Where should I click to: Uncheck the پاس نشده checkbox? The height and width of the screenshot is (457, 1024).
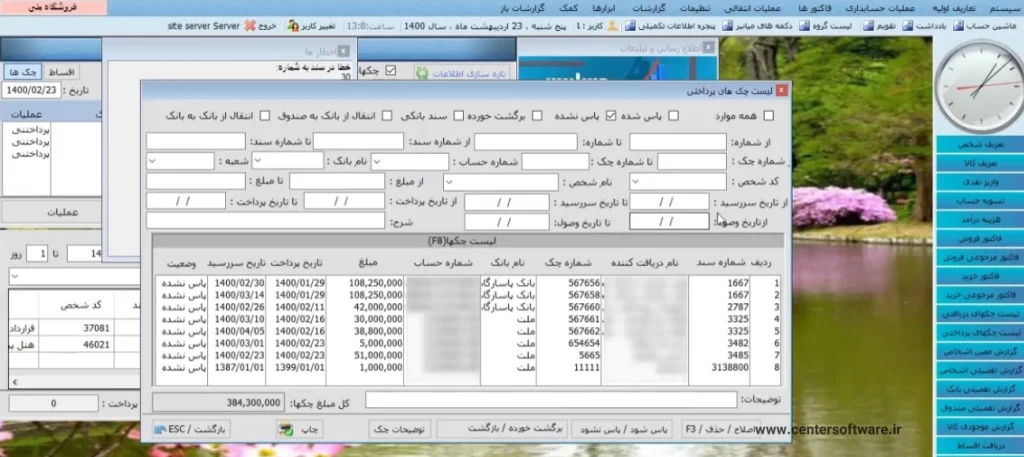611,116
